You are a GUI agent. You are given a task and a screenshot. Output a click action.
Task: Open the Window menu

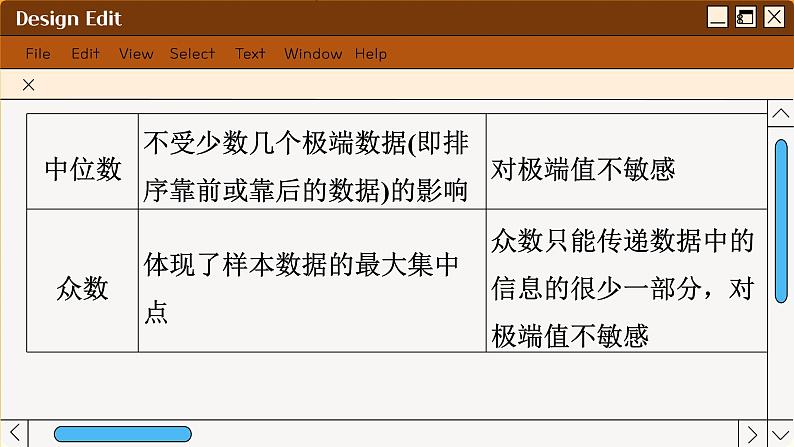[313, 53]
